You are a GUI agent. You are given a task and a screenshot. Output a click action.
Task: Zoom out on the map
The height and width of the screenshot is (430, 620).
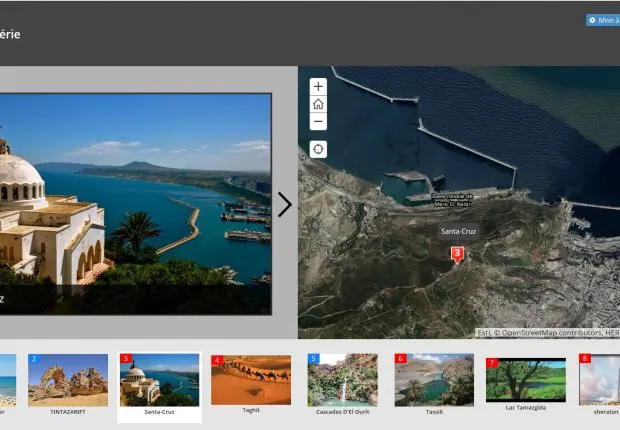pyautogui.click(x=318, y=122)
